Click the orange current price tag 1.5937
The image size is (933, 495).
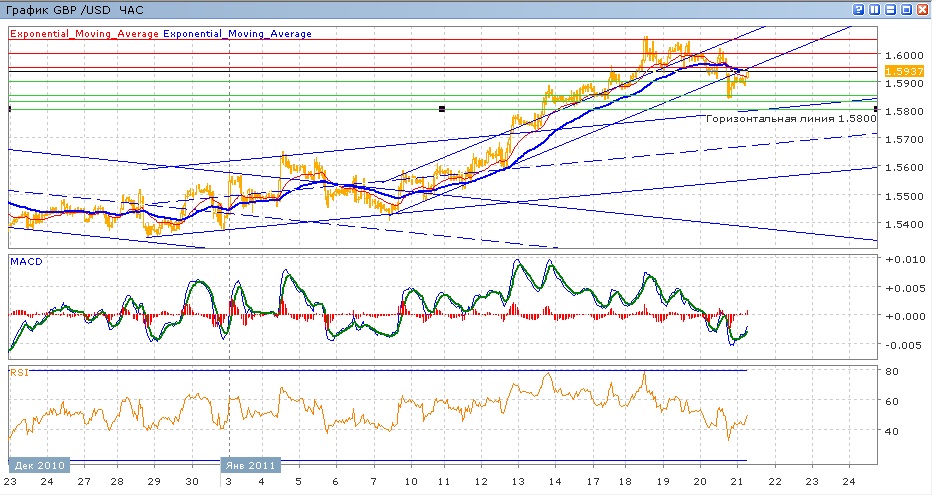tap(904, 71)
